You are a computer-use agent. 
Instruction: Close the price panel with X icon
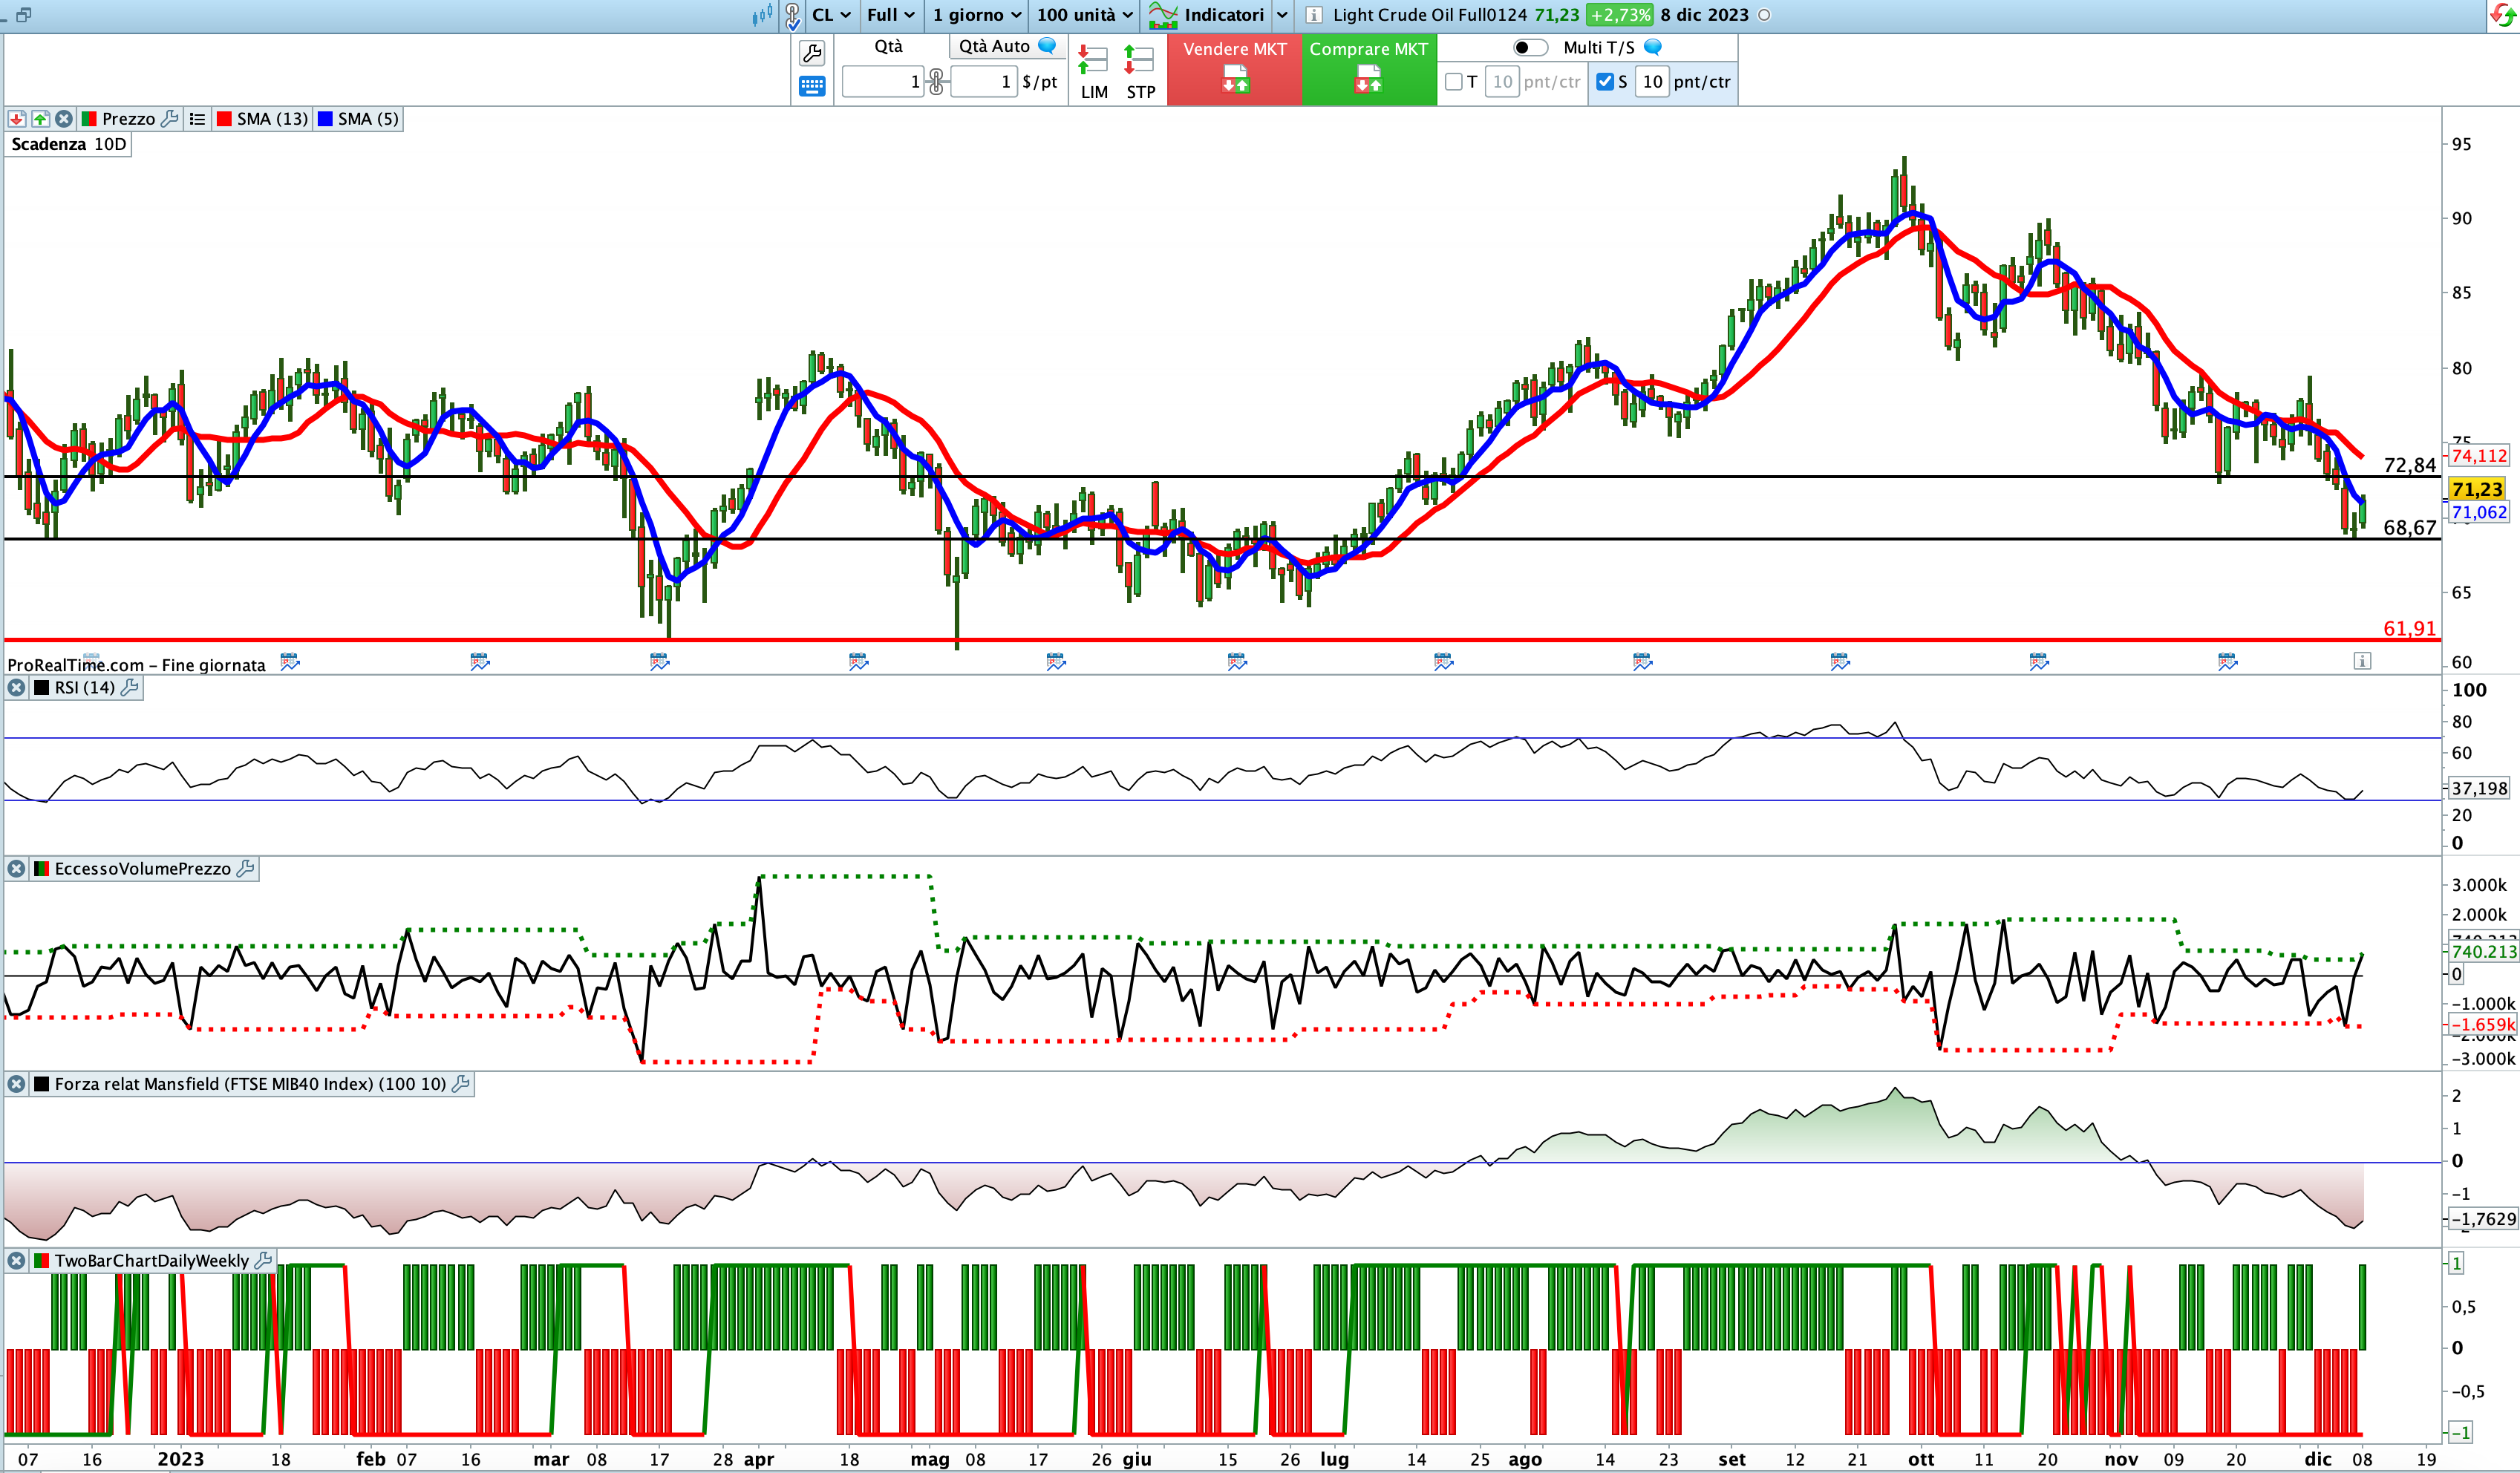(64, 119)
